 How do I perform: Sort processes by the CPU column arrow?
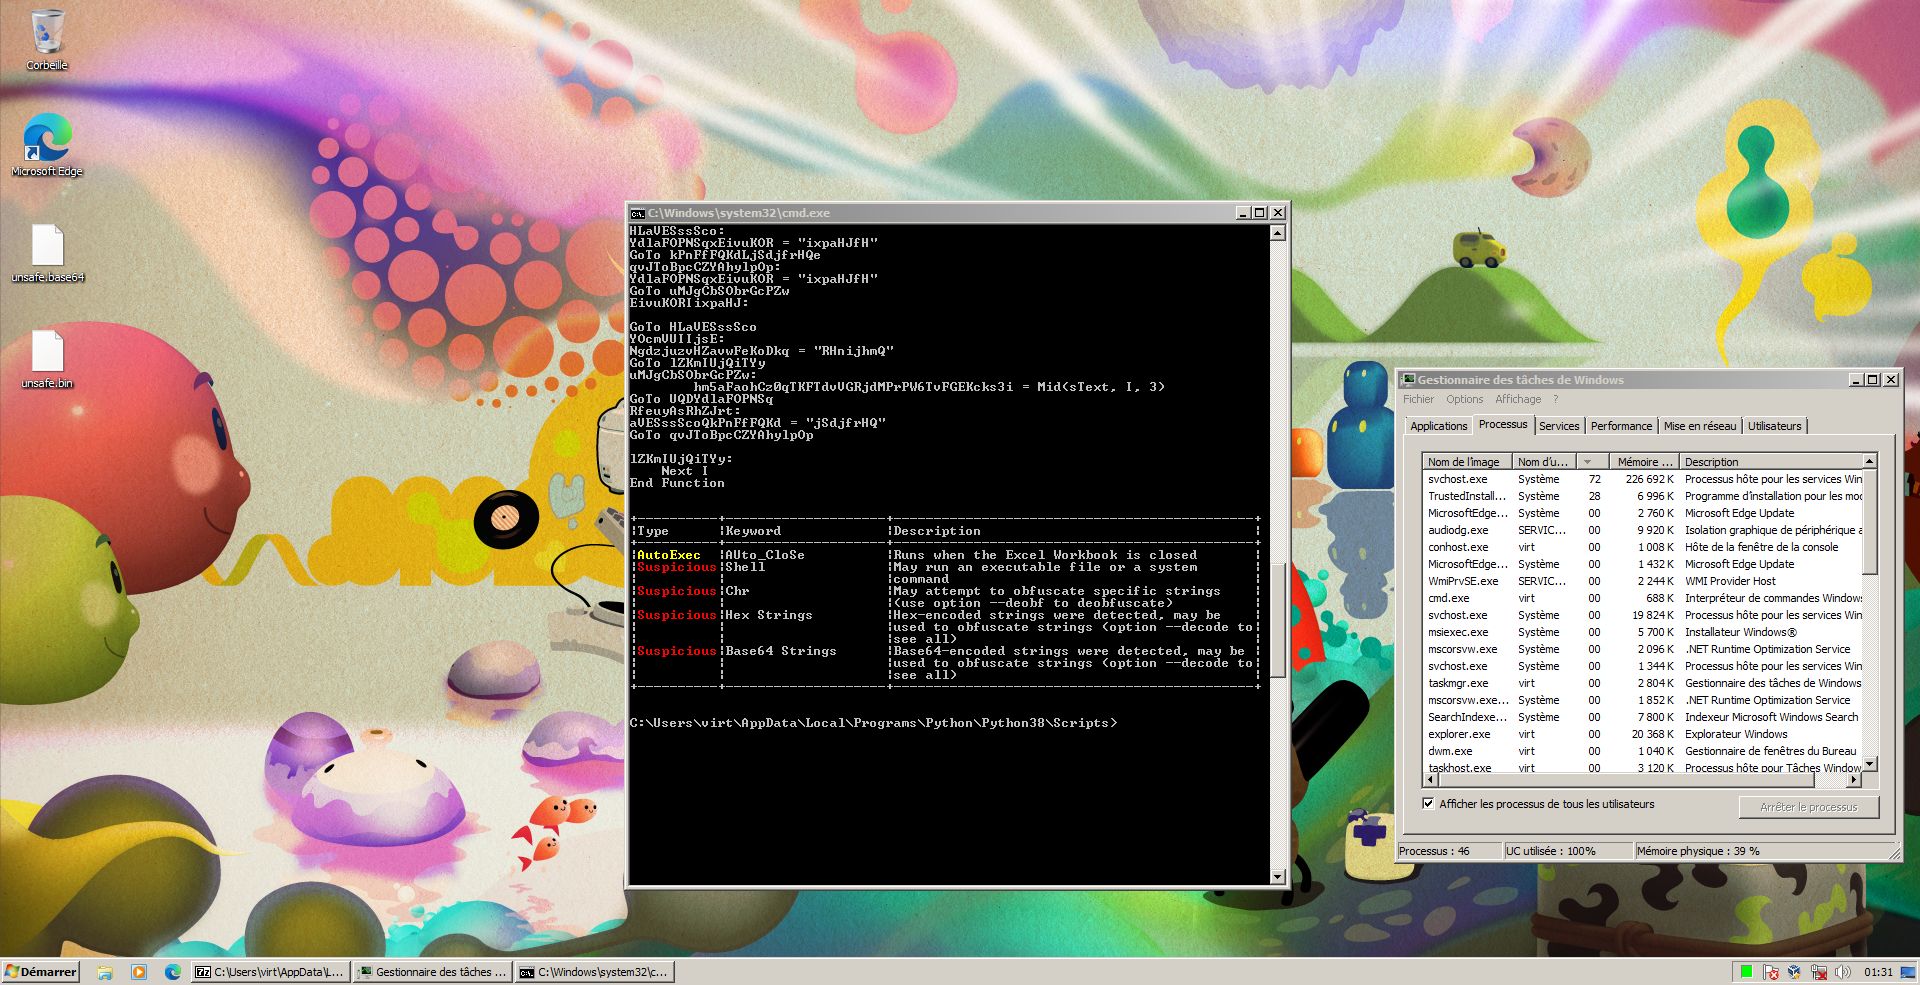(1588, 462)
